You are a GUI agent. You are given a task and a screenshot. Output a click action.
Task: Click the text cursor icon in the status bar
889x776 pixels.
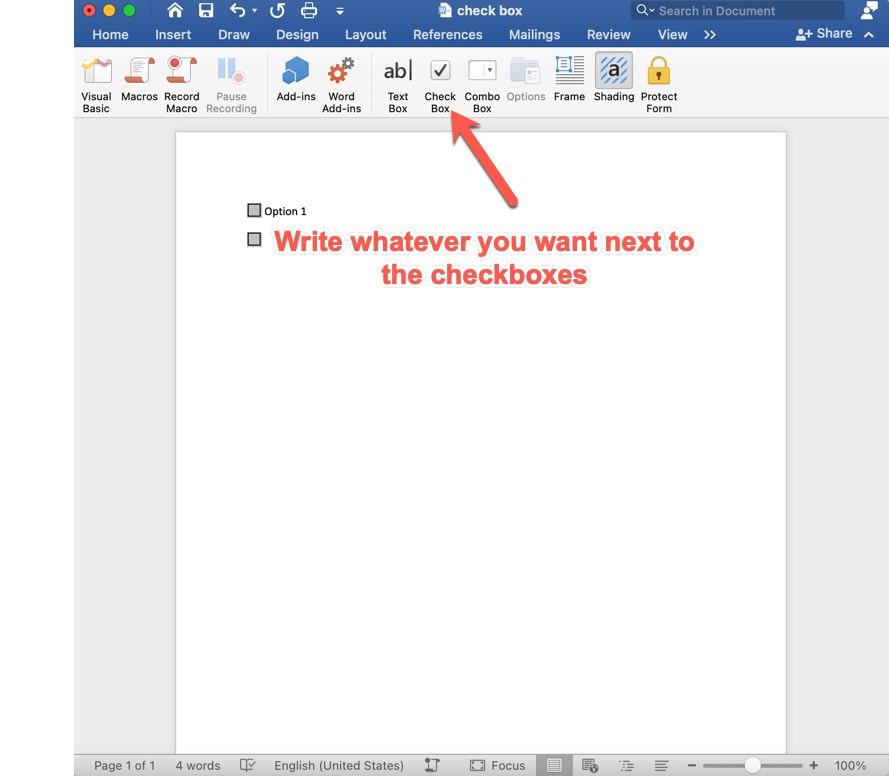click(432, 765)
